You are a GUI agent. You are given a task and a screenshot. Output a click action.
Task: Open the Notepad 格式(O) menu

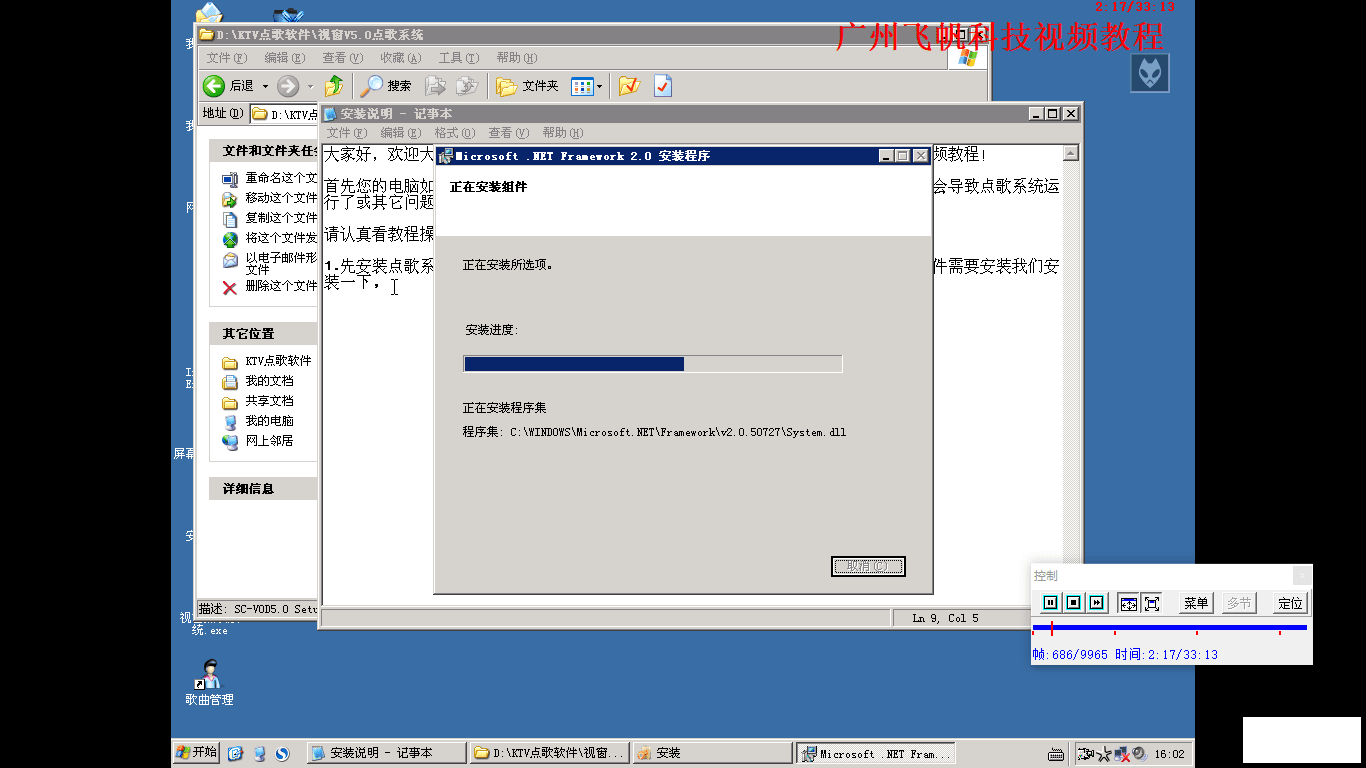click(x=454, y=132)
